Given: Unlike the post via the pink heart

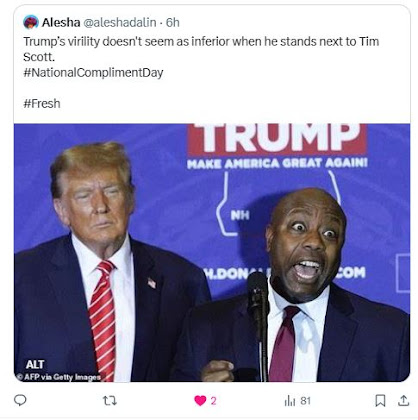Looking at the screenshot, I should pos(200,400).
